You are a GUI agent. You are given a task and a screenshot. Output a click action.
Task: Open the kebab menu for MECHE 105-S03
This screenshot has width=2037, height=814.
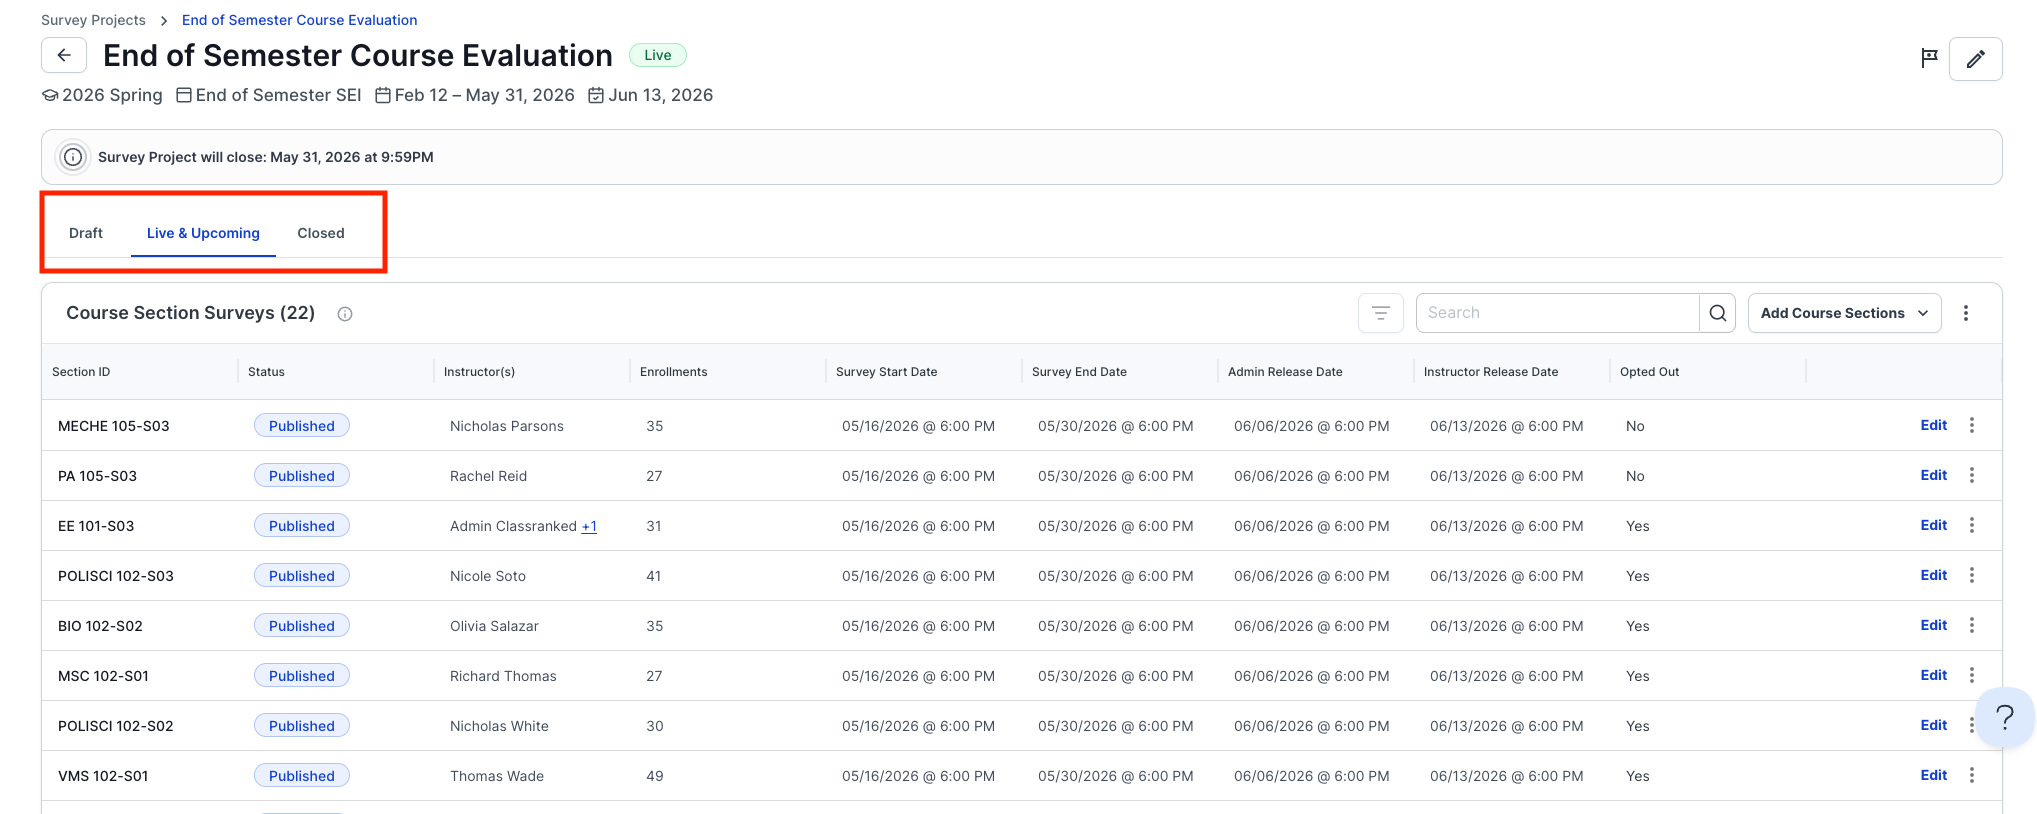(x=1971, y=425)
